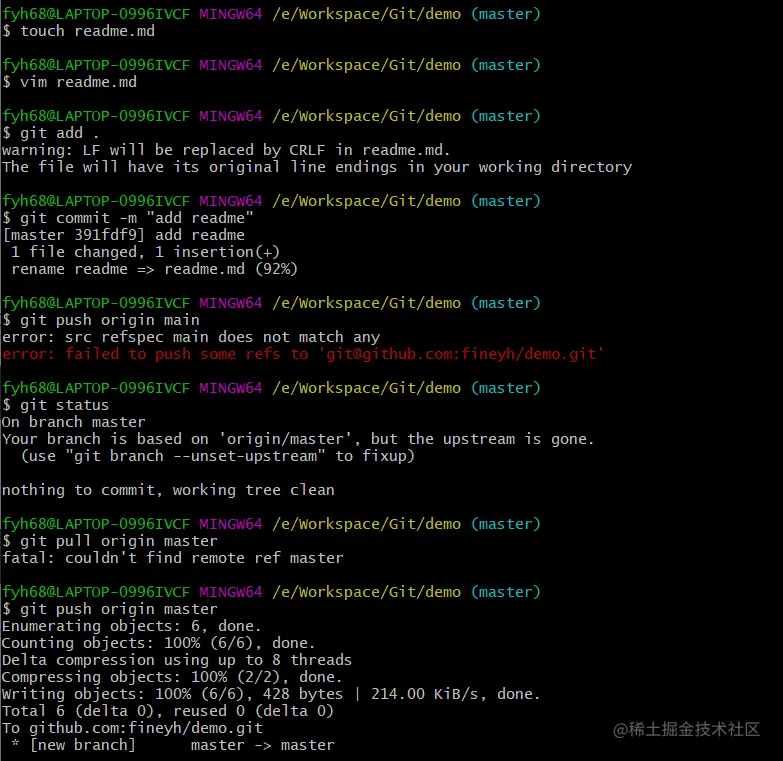The image size is (783, 761).
Task: Click the 'rename readme => readme.md (92%)' line
Action: click(x=154, y=269)
